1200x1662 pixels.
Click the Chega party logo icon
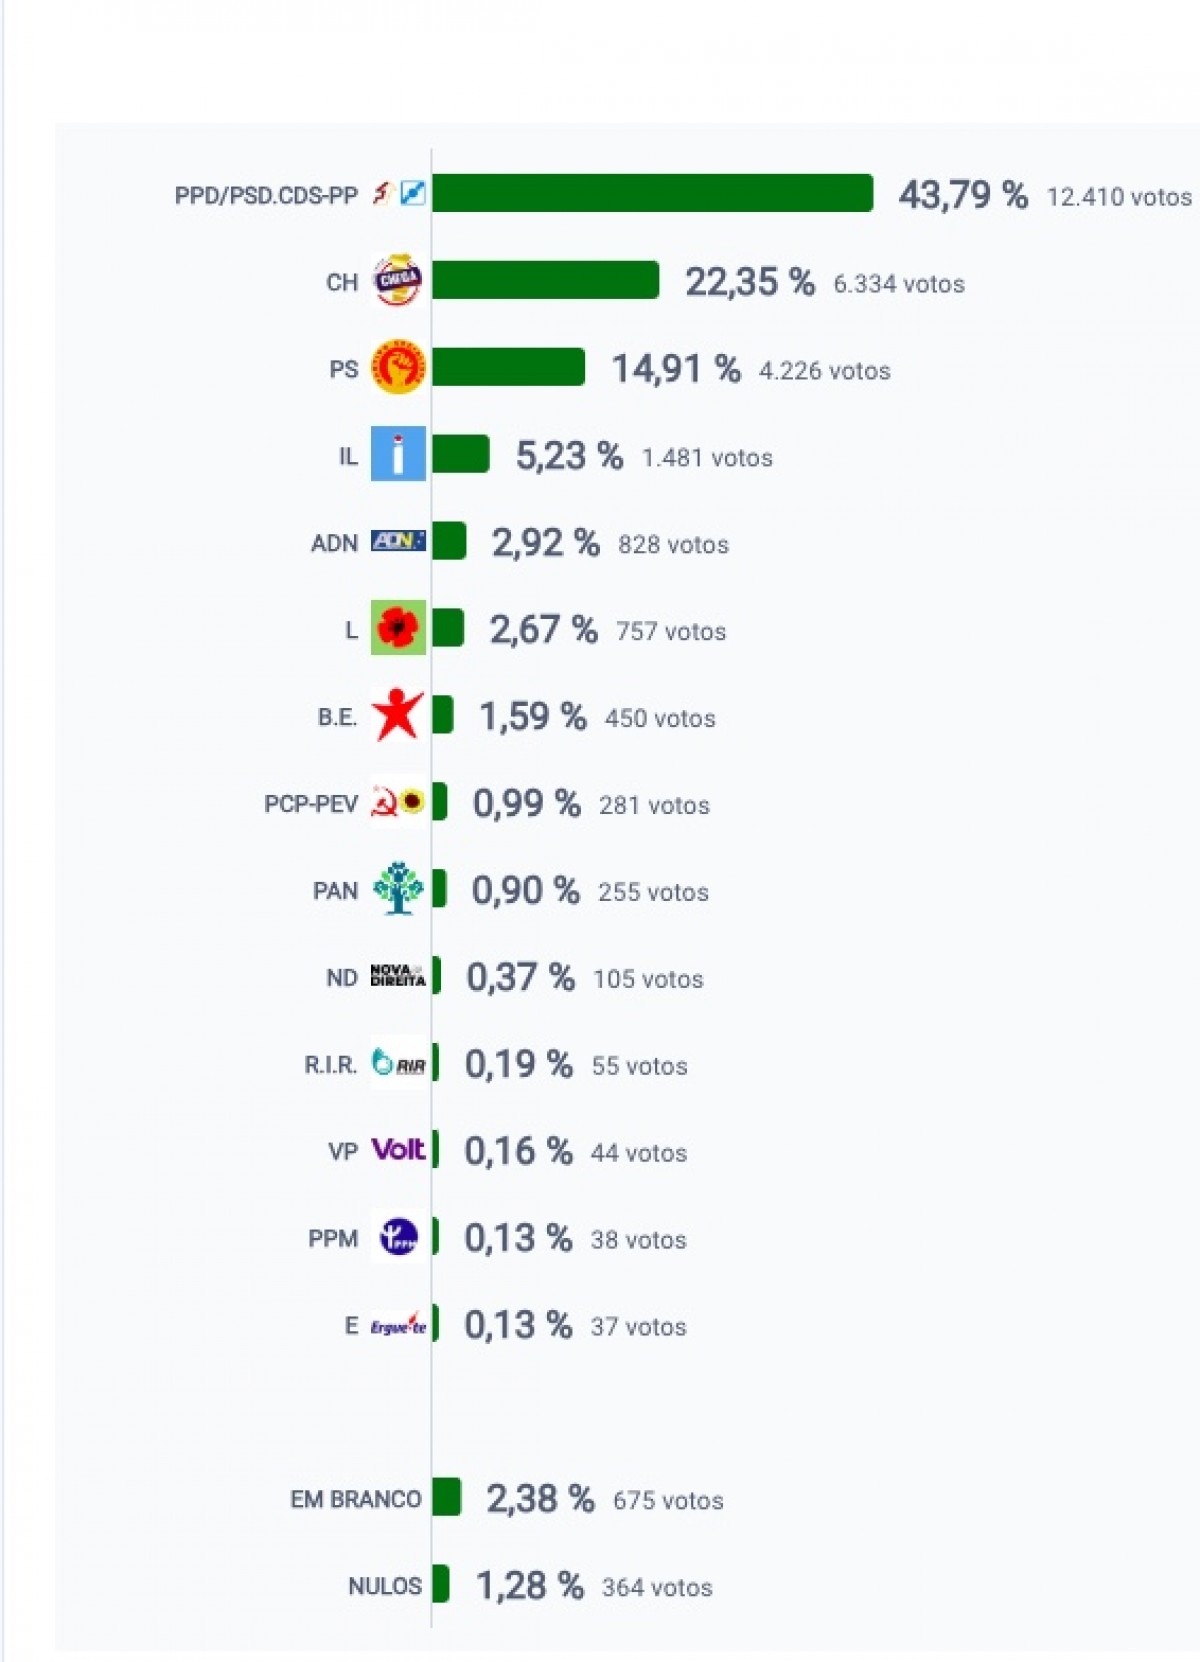coord(398,280)
